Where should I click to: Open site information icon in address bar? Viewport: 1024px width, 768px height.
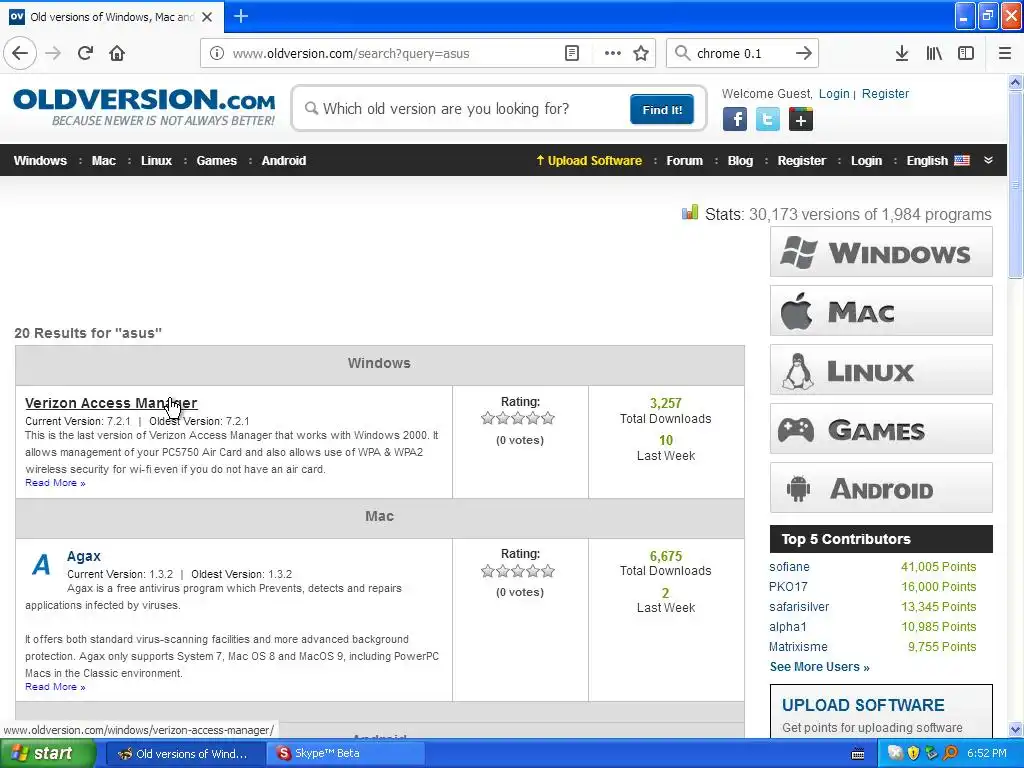tap(217, 54)
